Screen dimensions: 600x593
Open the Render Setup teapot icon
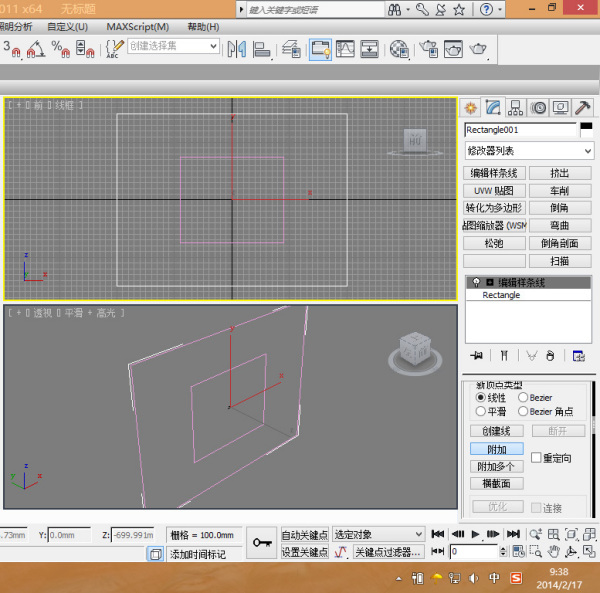429,49
